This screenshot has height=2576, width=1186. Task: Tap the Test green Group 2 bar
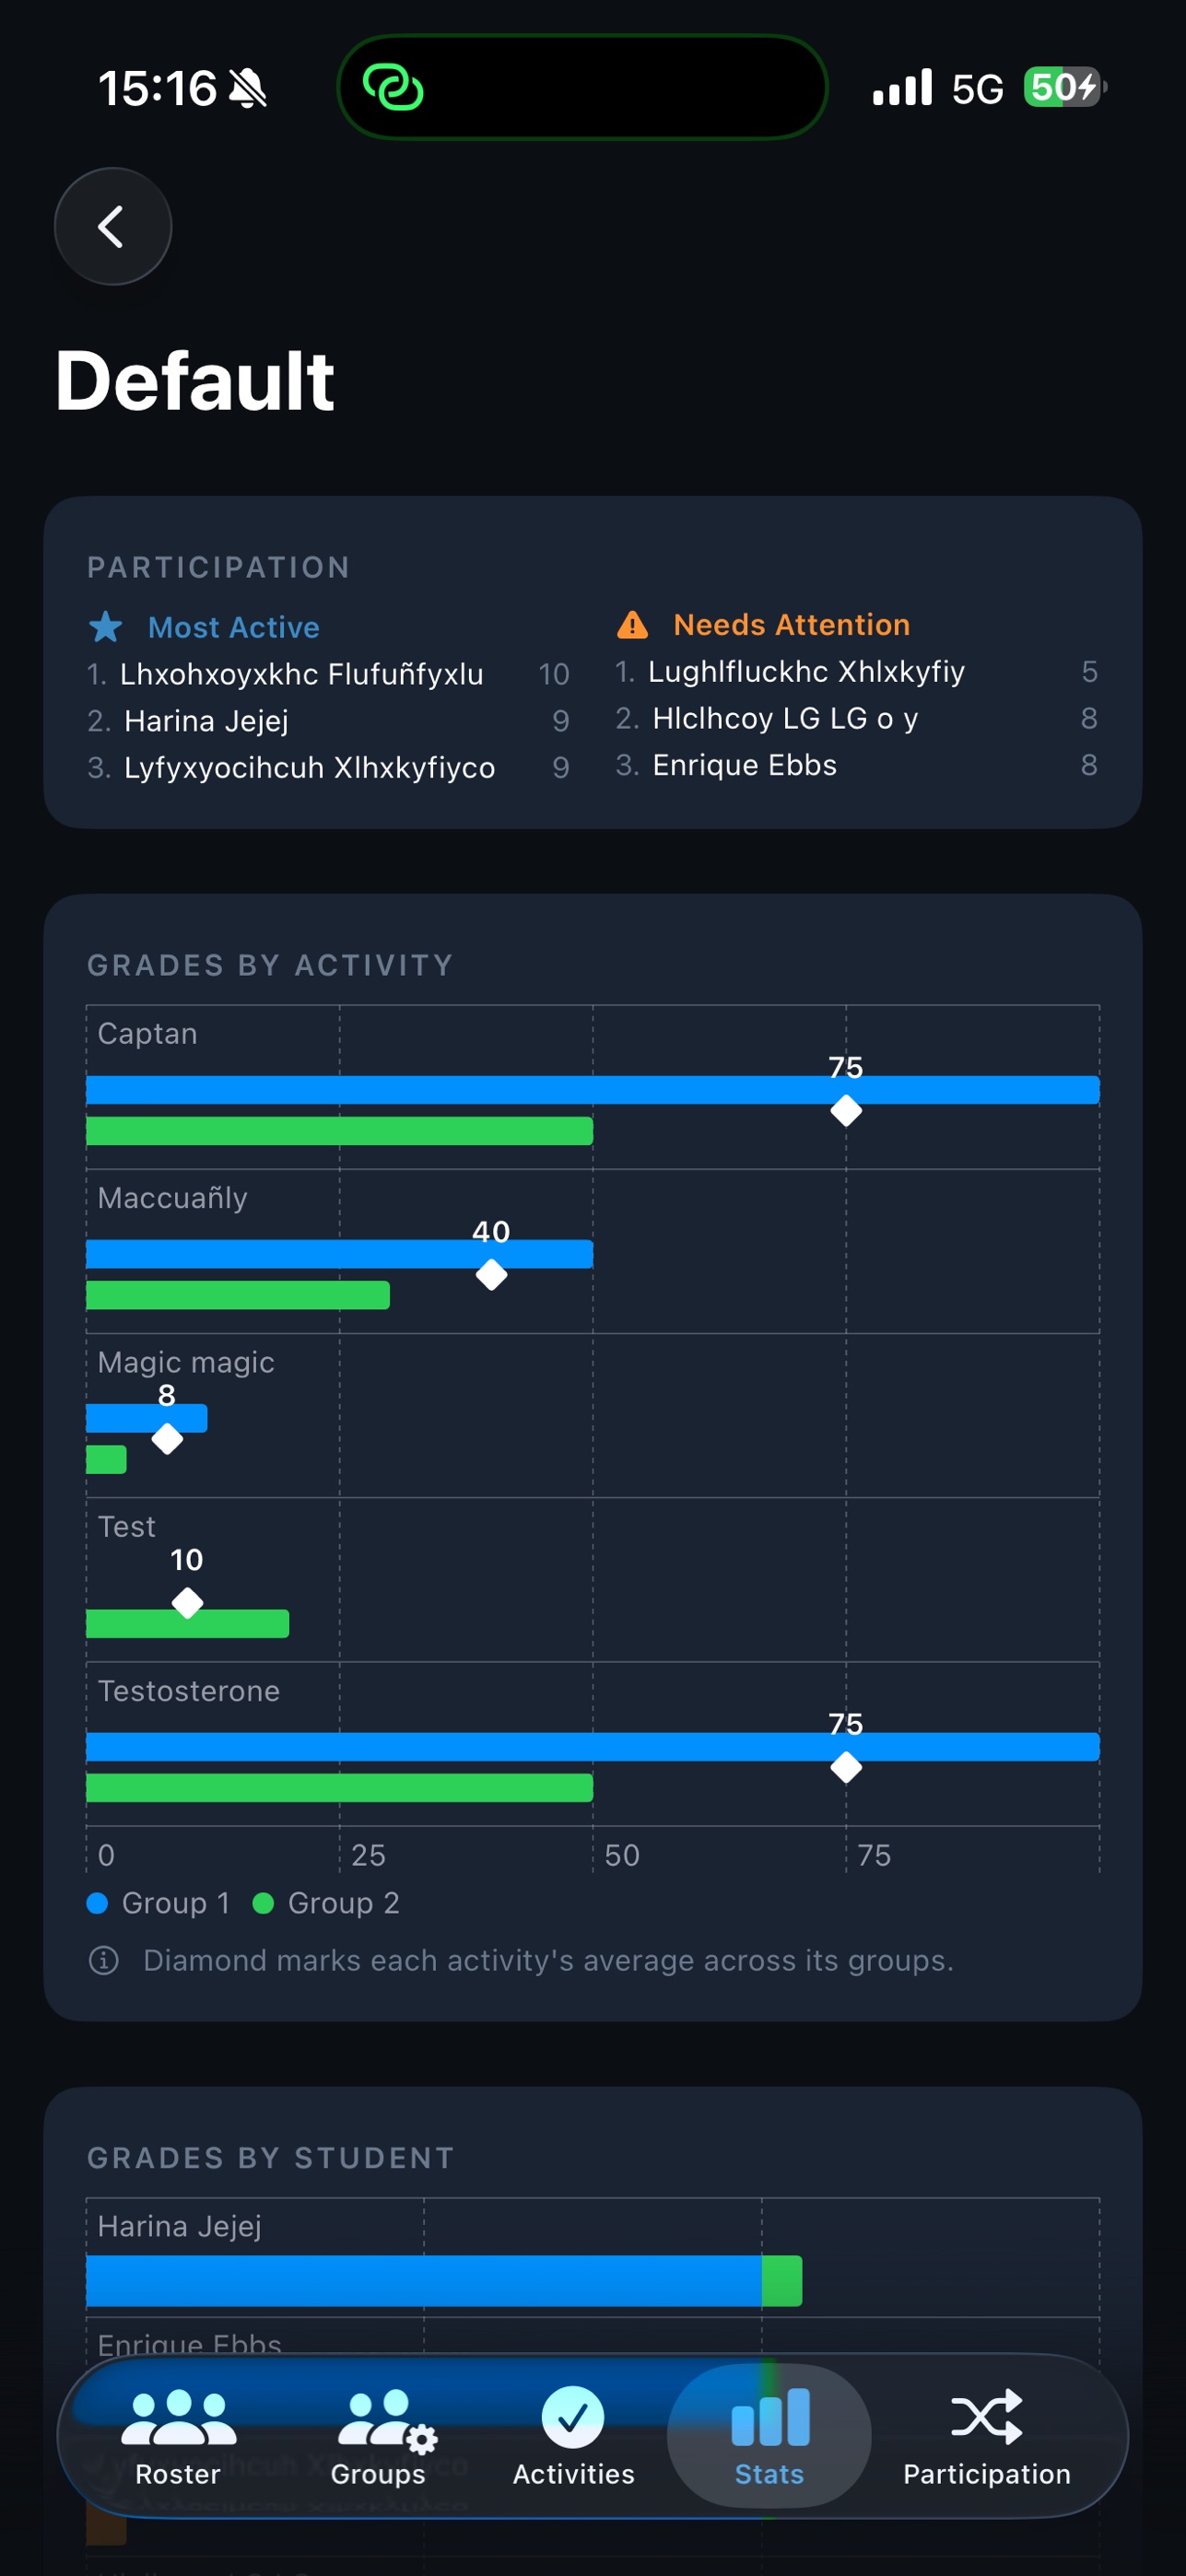[x=188, y=1624]
